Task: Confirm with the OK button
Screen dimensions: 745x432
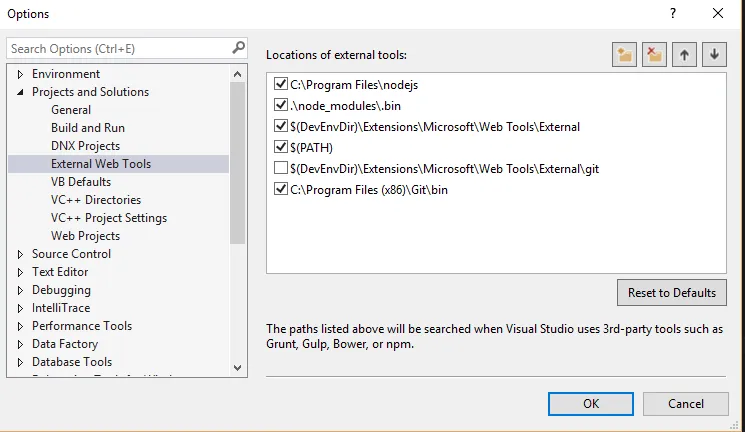Action: 590,403
